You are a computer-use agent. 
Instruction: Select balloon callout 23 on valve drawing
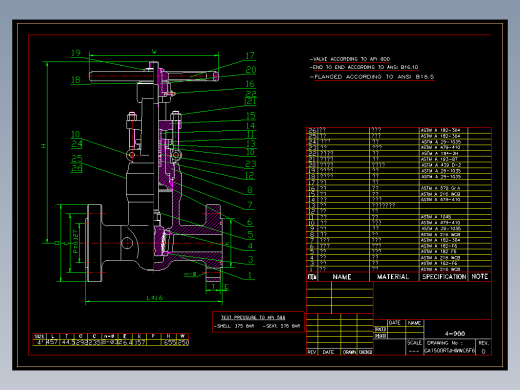(251, 164)
